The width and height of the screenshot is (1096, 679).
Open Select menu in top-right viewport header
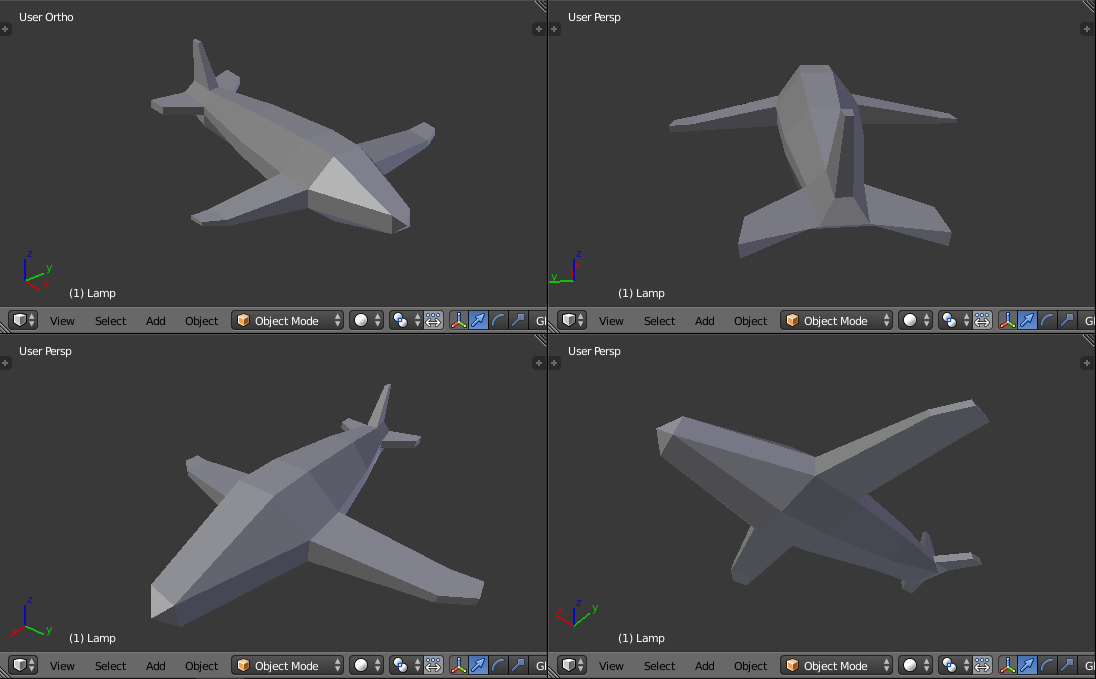coord(659,321)
